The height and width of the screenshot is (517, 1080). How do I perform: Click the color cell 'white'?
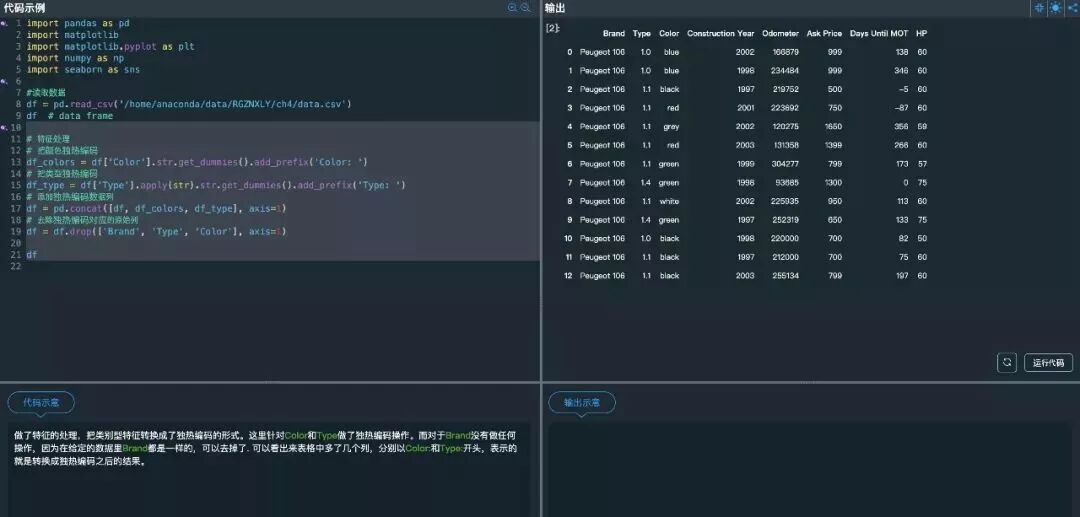669,201
